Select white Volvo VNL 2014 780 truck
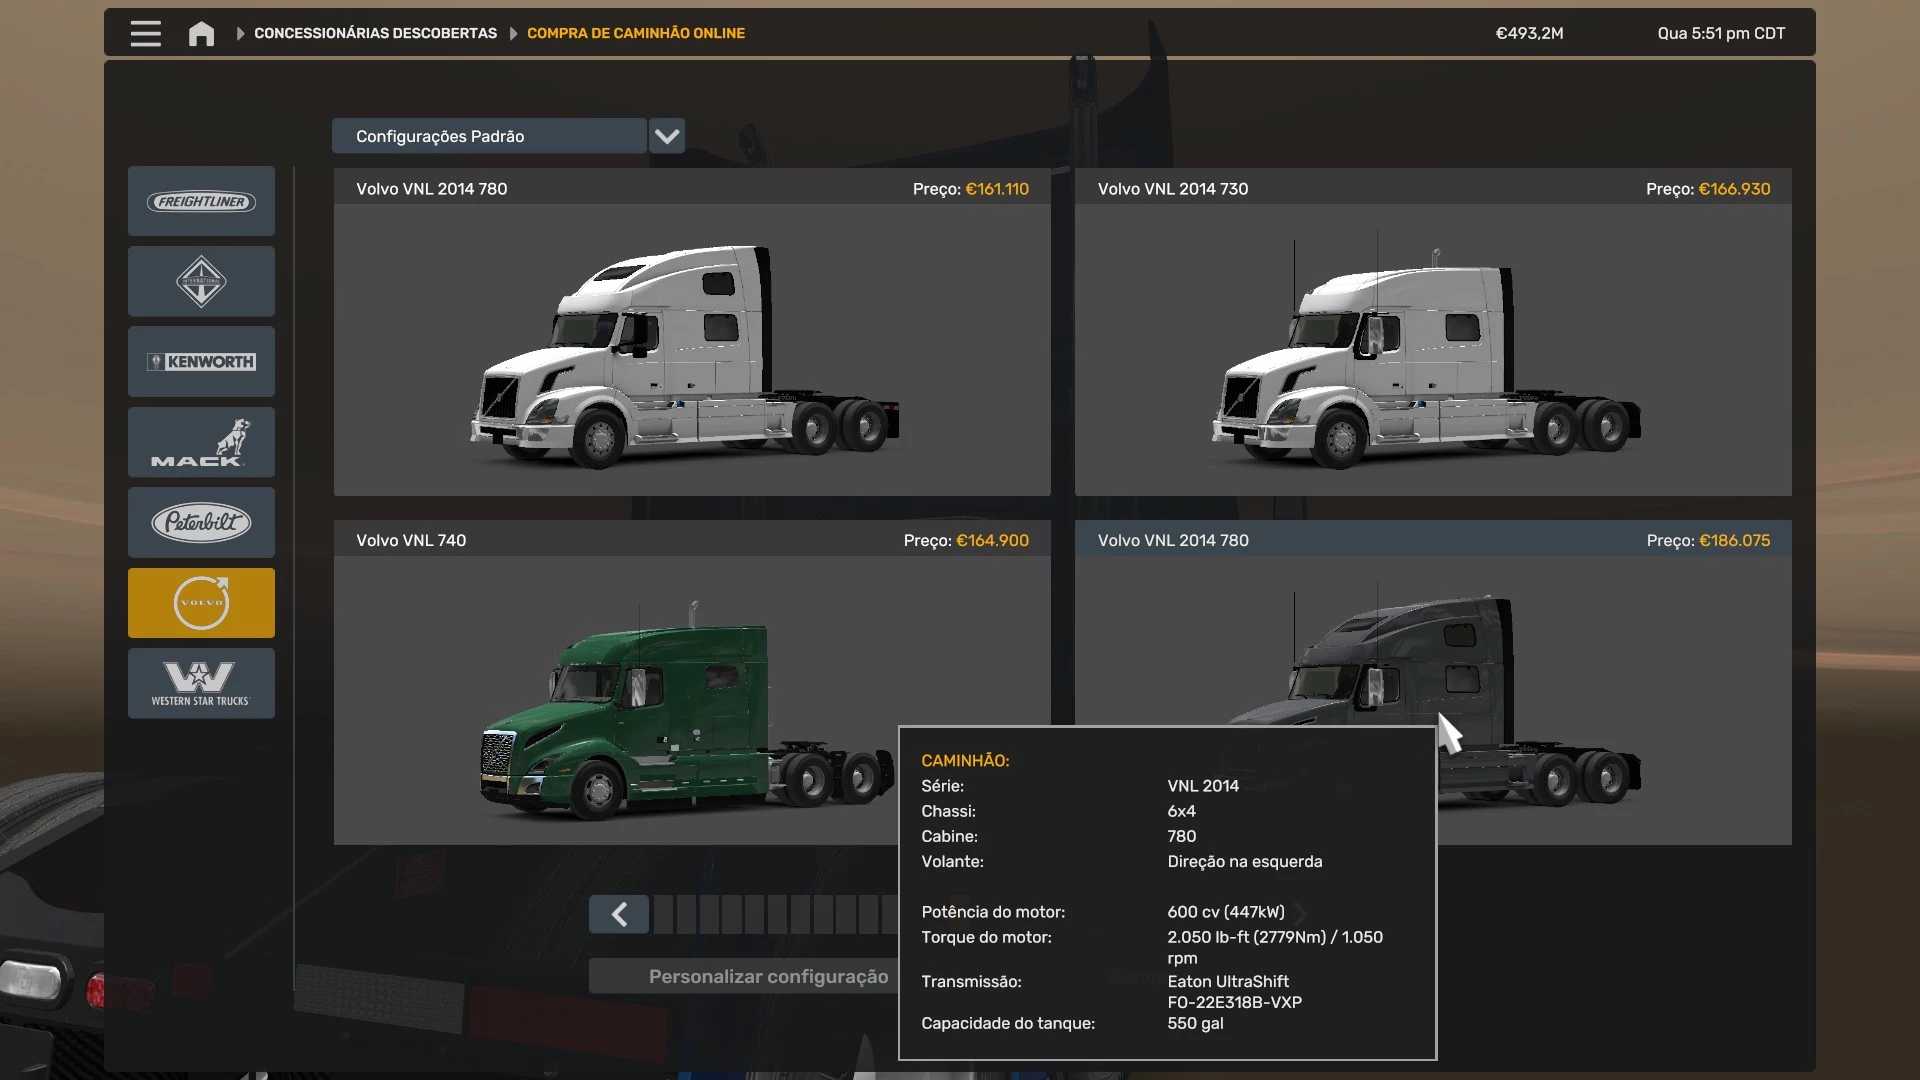 coord(691,350)
